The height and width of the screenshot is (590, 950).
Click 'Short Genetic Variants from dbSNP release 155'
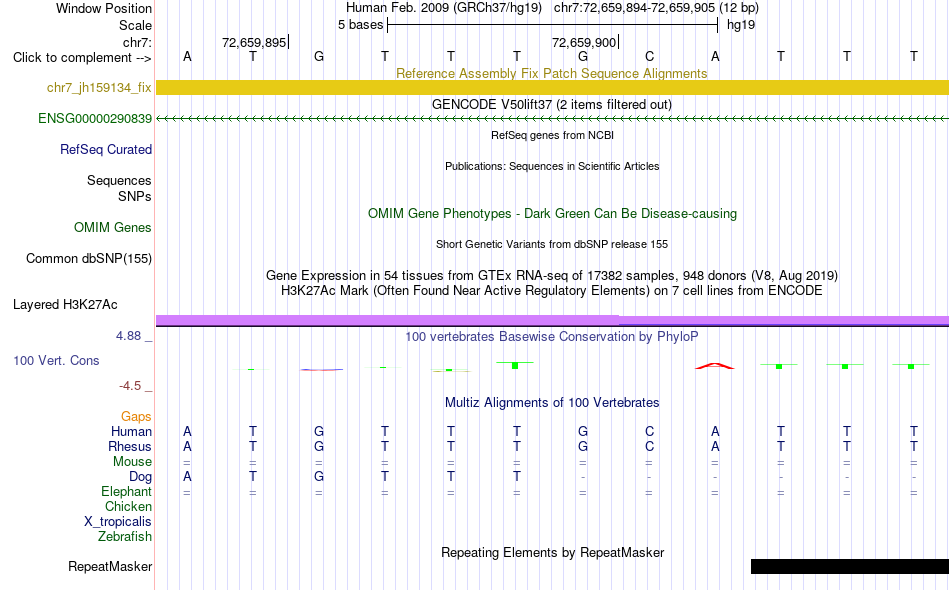pos(552,244)
